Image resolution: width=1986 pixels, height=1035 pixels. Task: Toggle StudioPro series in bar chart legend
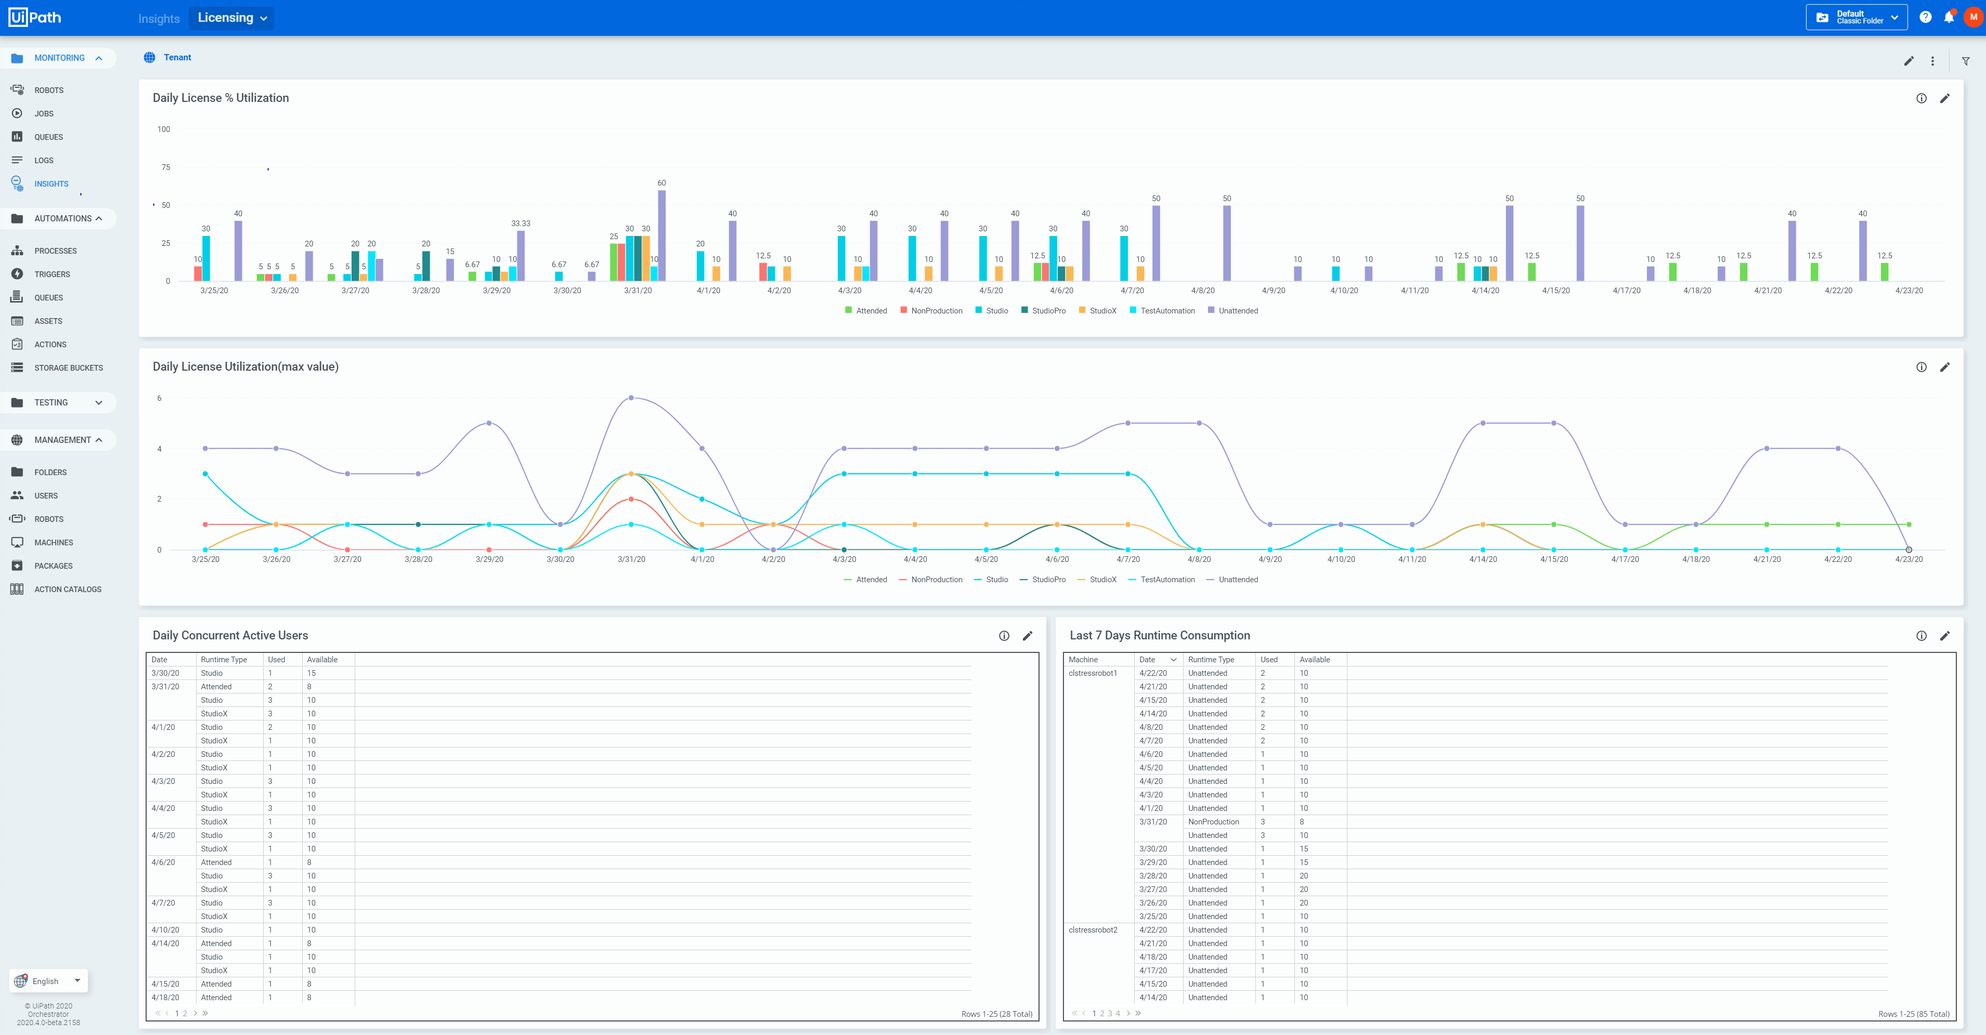1043,311
